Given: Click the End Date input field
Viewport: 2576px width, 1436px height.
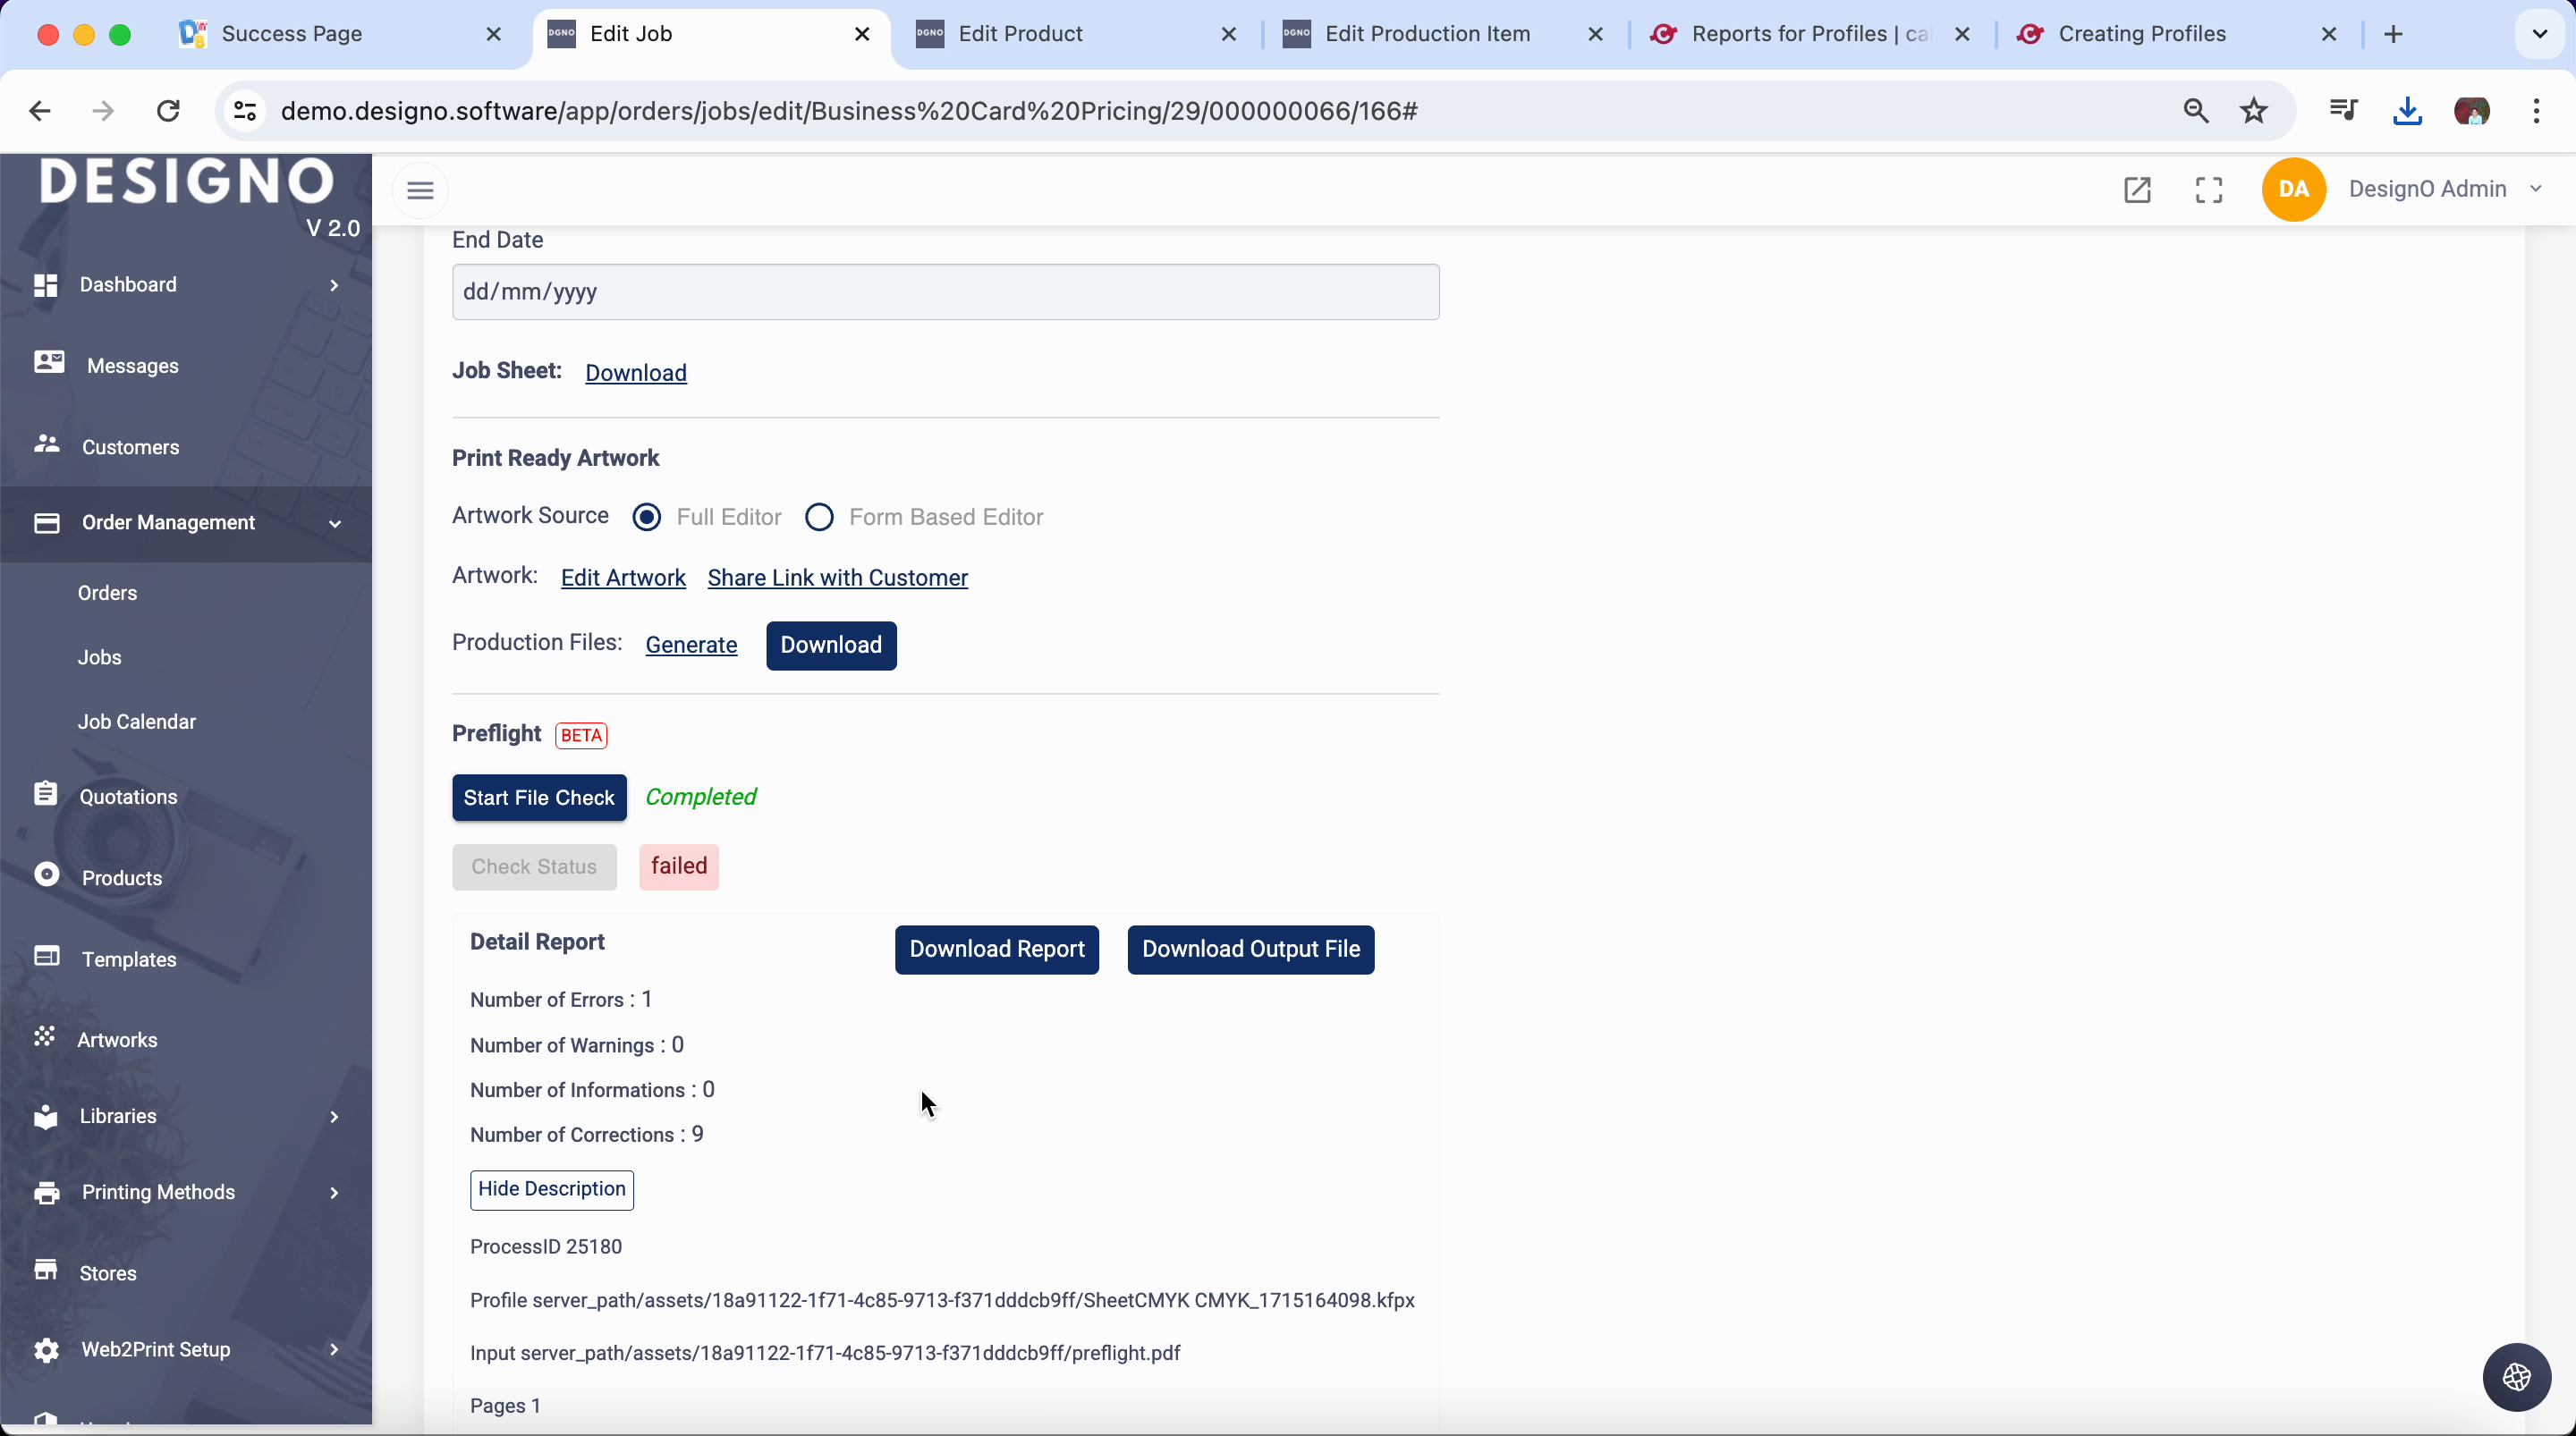Looking at the screenshot, I should click(x=945, y=292).
